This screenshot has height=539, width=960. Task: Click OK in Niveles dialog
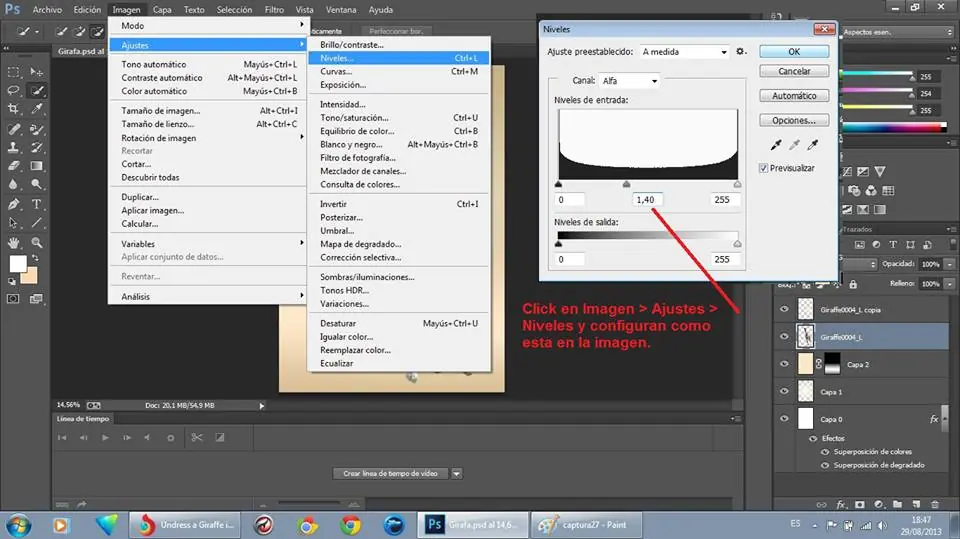point(794,51)
